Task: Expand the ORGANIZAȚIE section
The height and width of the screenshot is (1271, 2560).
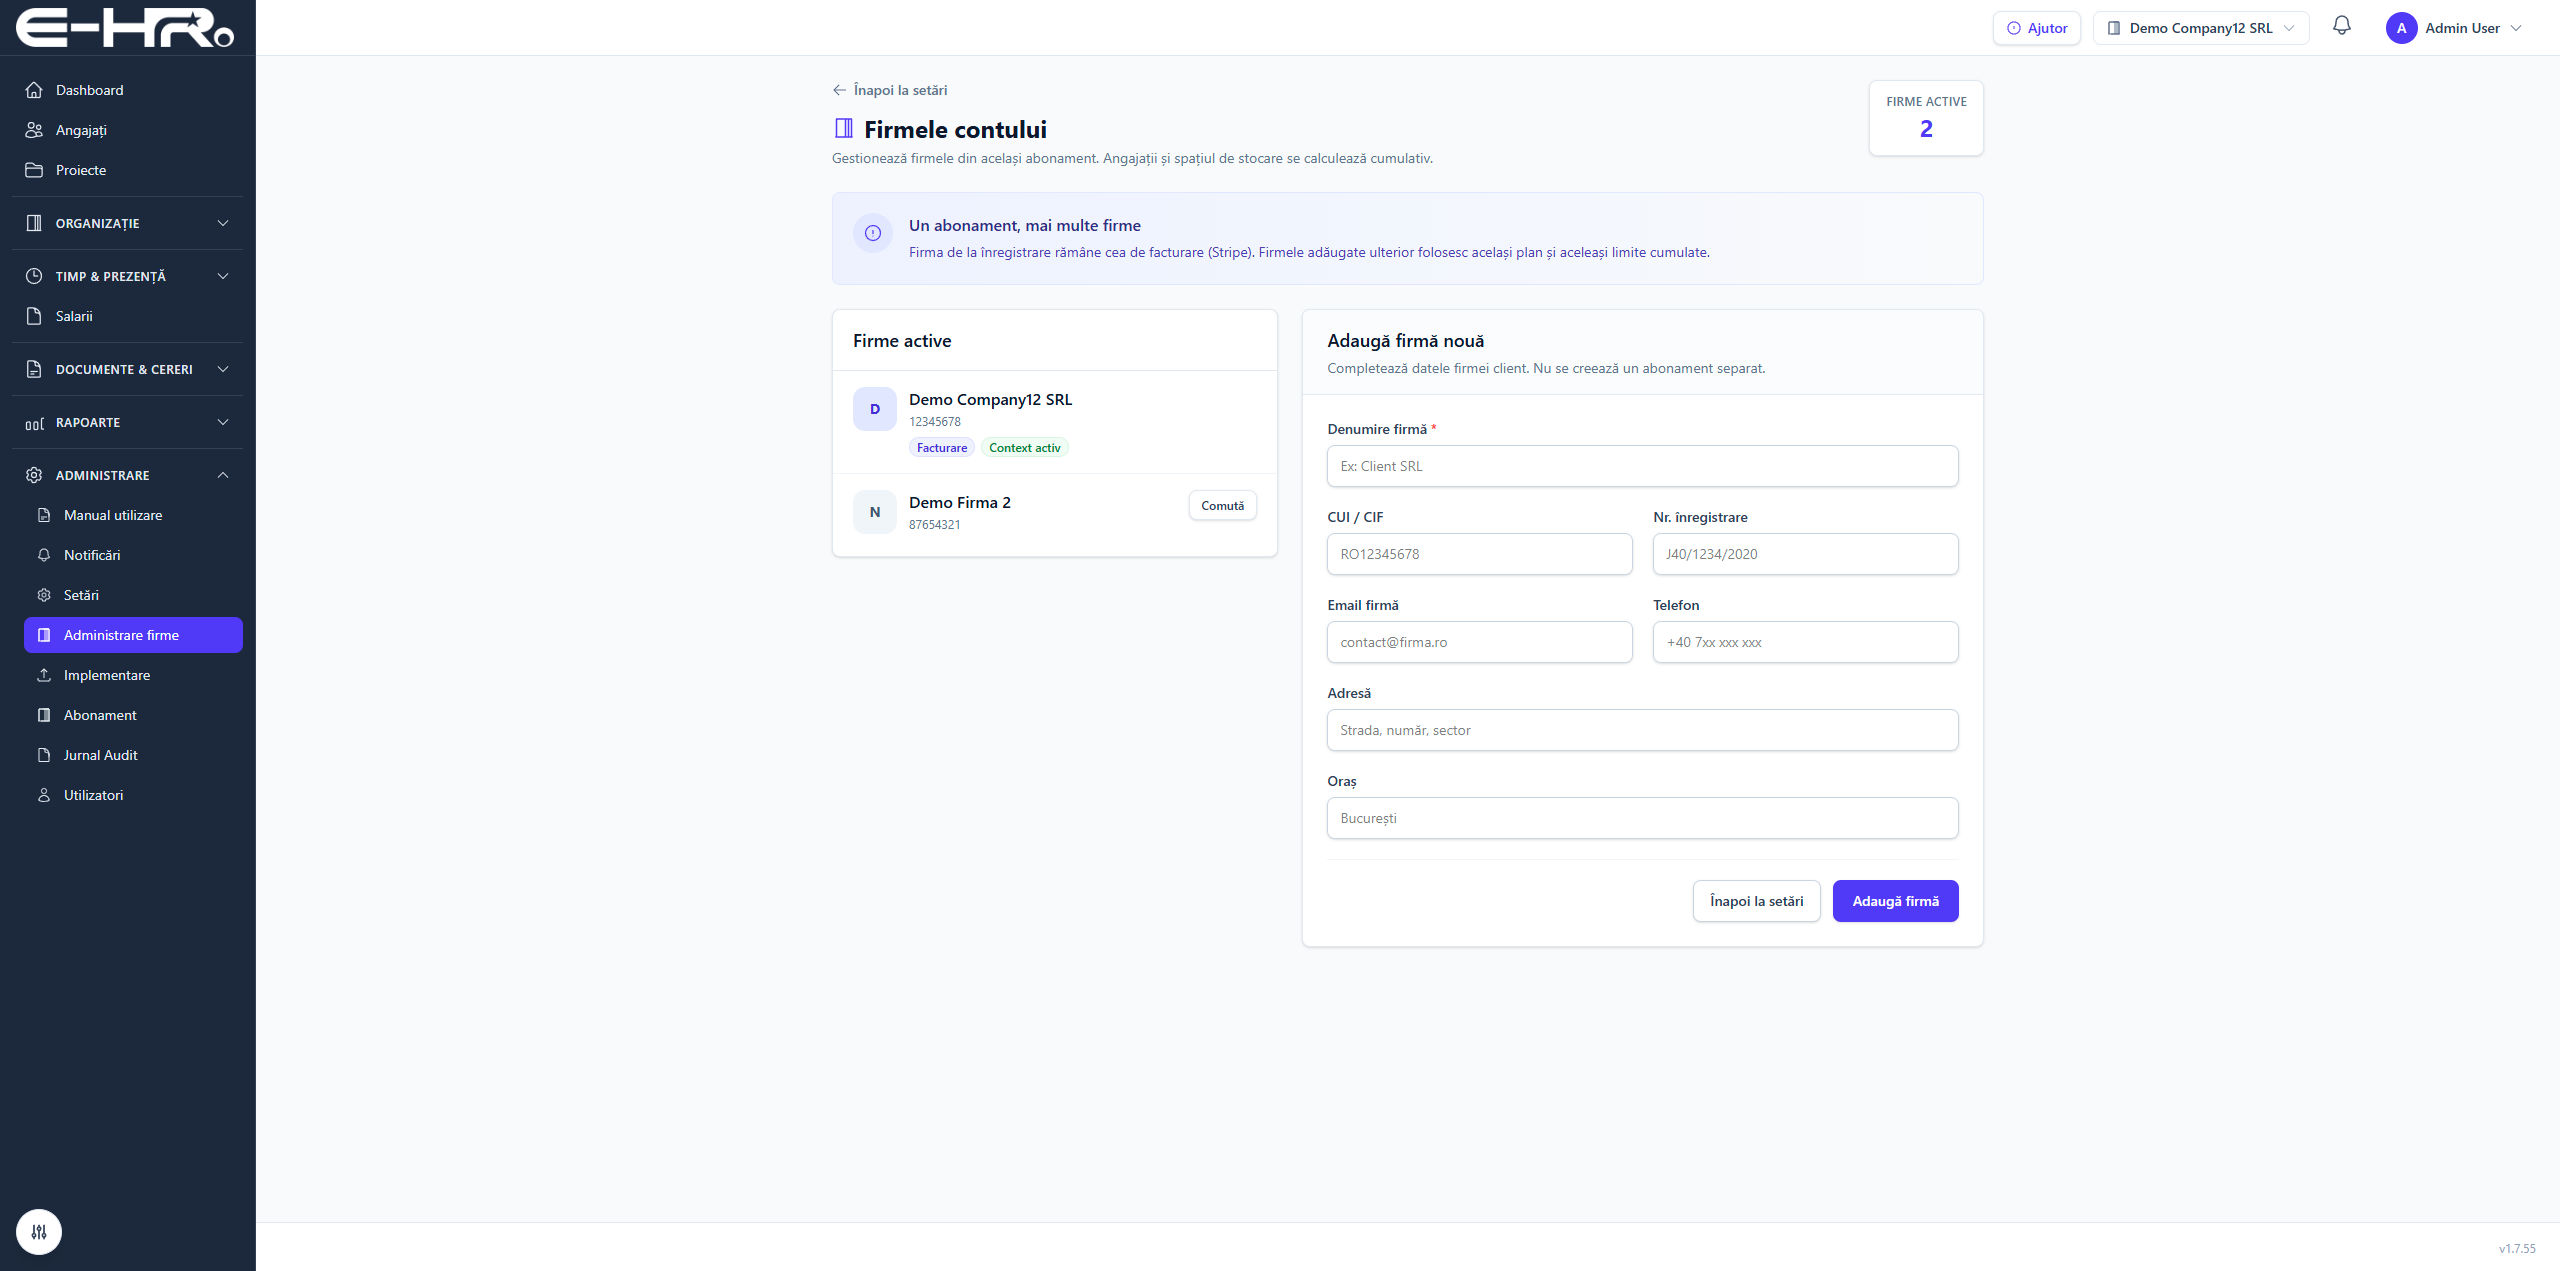Action: 127,223
